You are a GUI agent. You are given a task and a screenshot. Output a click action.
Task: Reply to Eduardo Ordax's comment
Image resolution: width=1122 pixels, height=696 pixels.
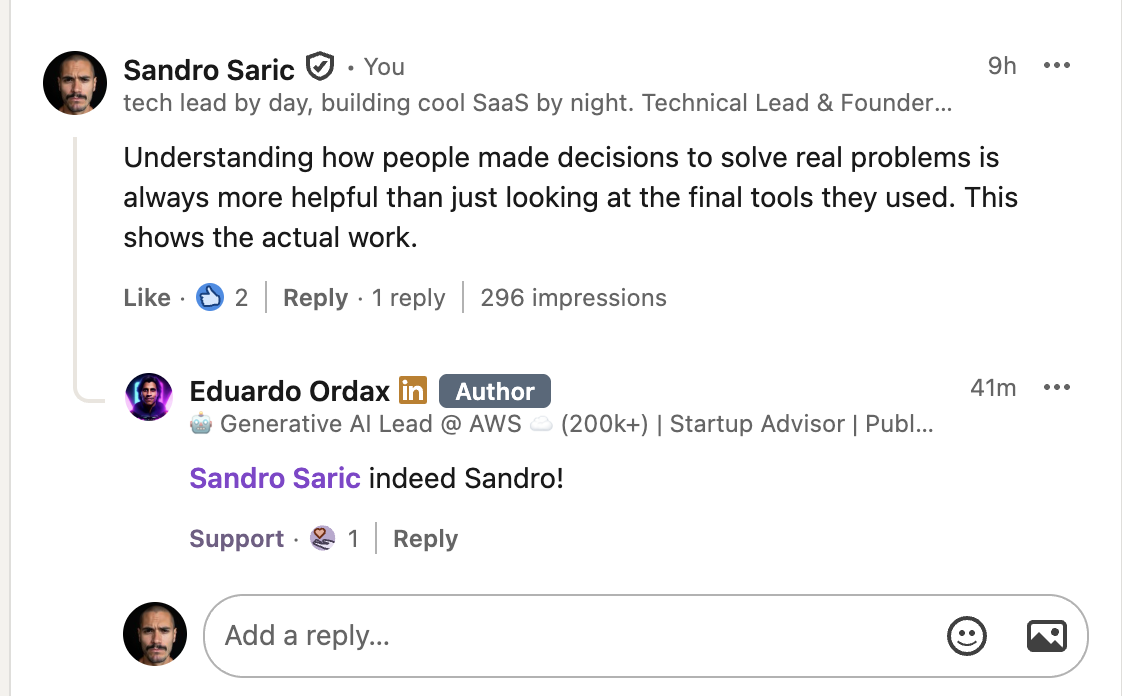[x=425, y=539]
